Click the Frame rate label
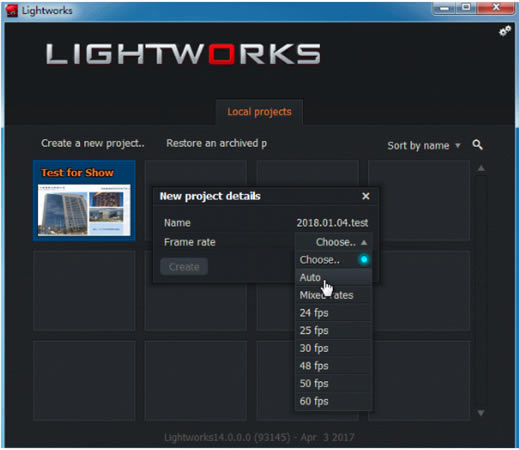 tap(190, 242)
